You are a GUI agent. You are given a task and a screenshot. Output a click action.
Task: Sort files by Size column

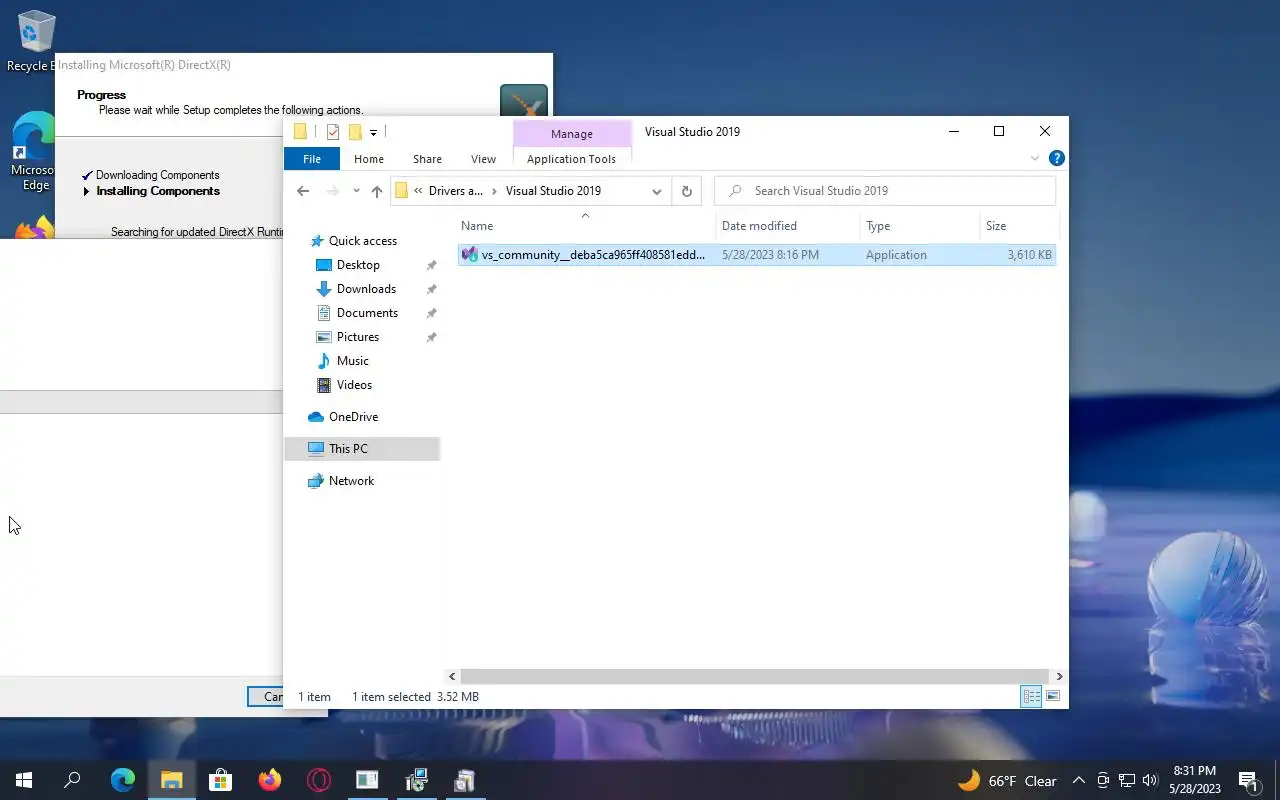click(1018, 226)
